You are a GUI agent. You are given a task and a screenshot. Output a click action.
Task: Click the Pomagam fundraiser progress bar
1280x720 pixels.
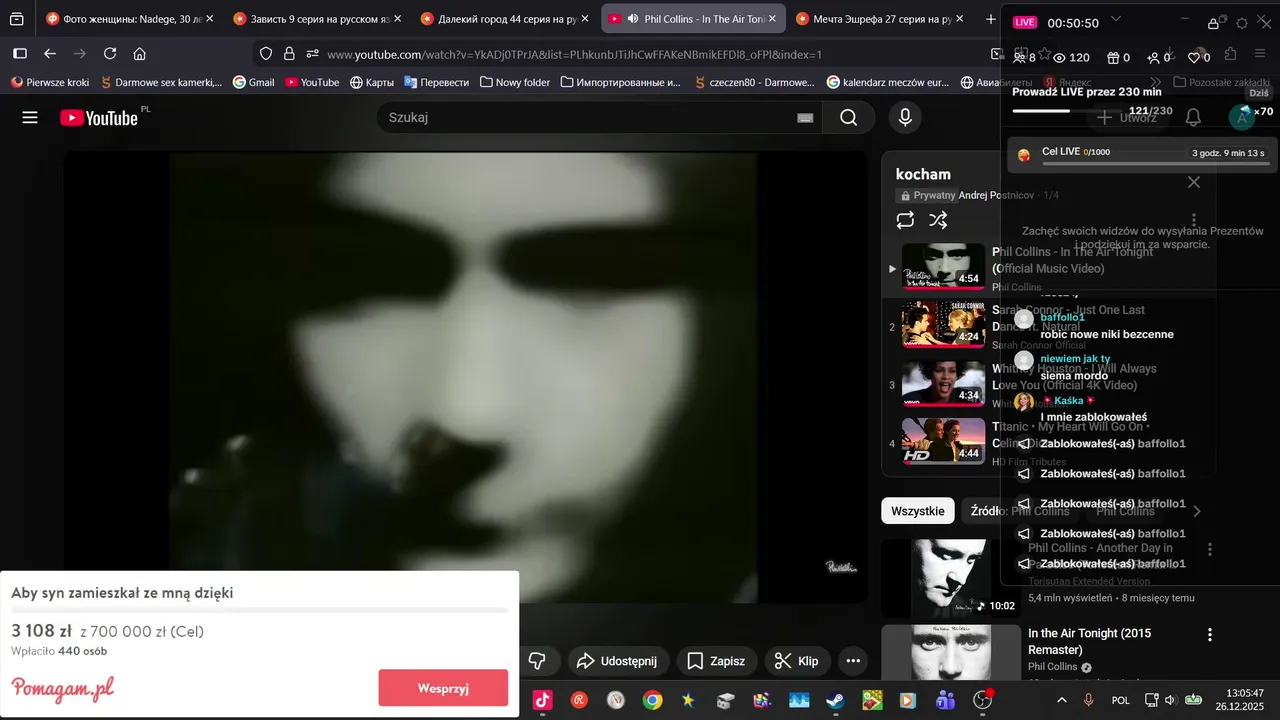point(260,610)
